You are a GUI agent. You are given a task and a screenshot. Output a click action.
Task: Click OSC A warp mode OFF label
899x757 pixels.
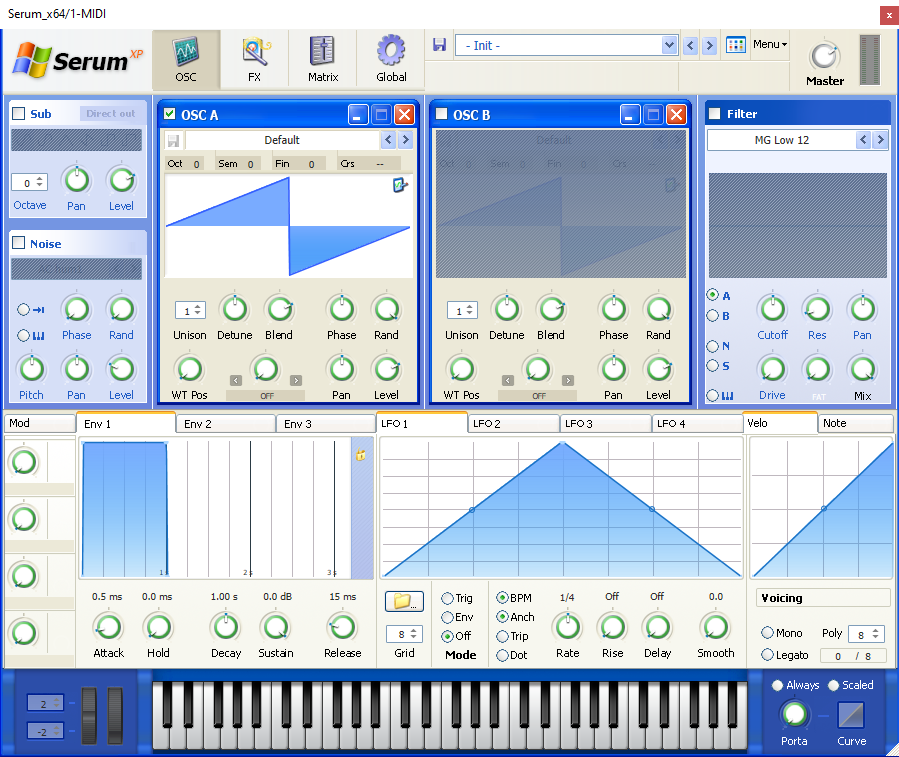click(x=266, y=396)
